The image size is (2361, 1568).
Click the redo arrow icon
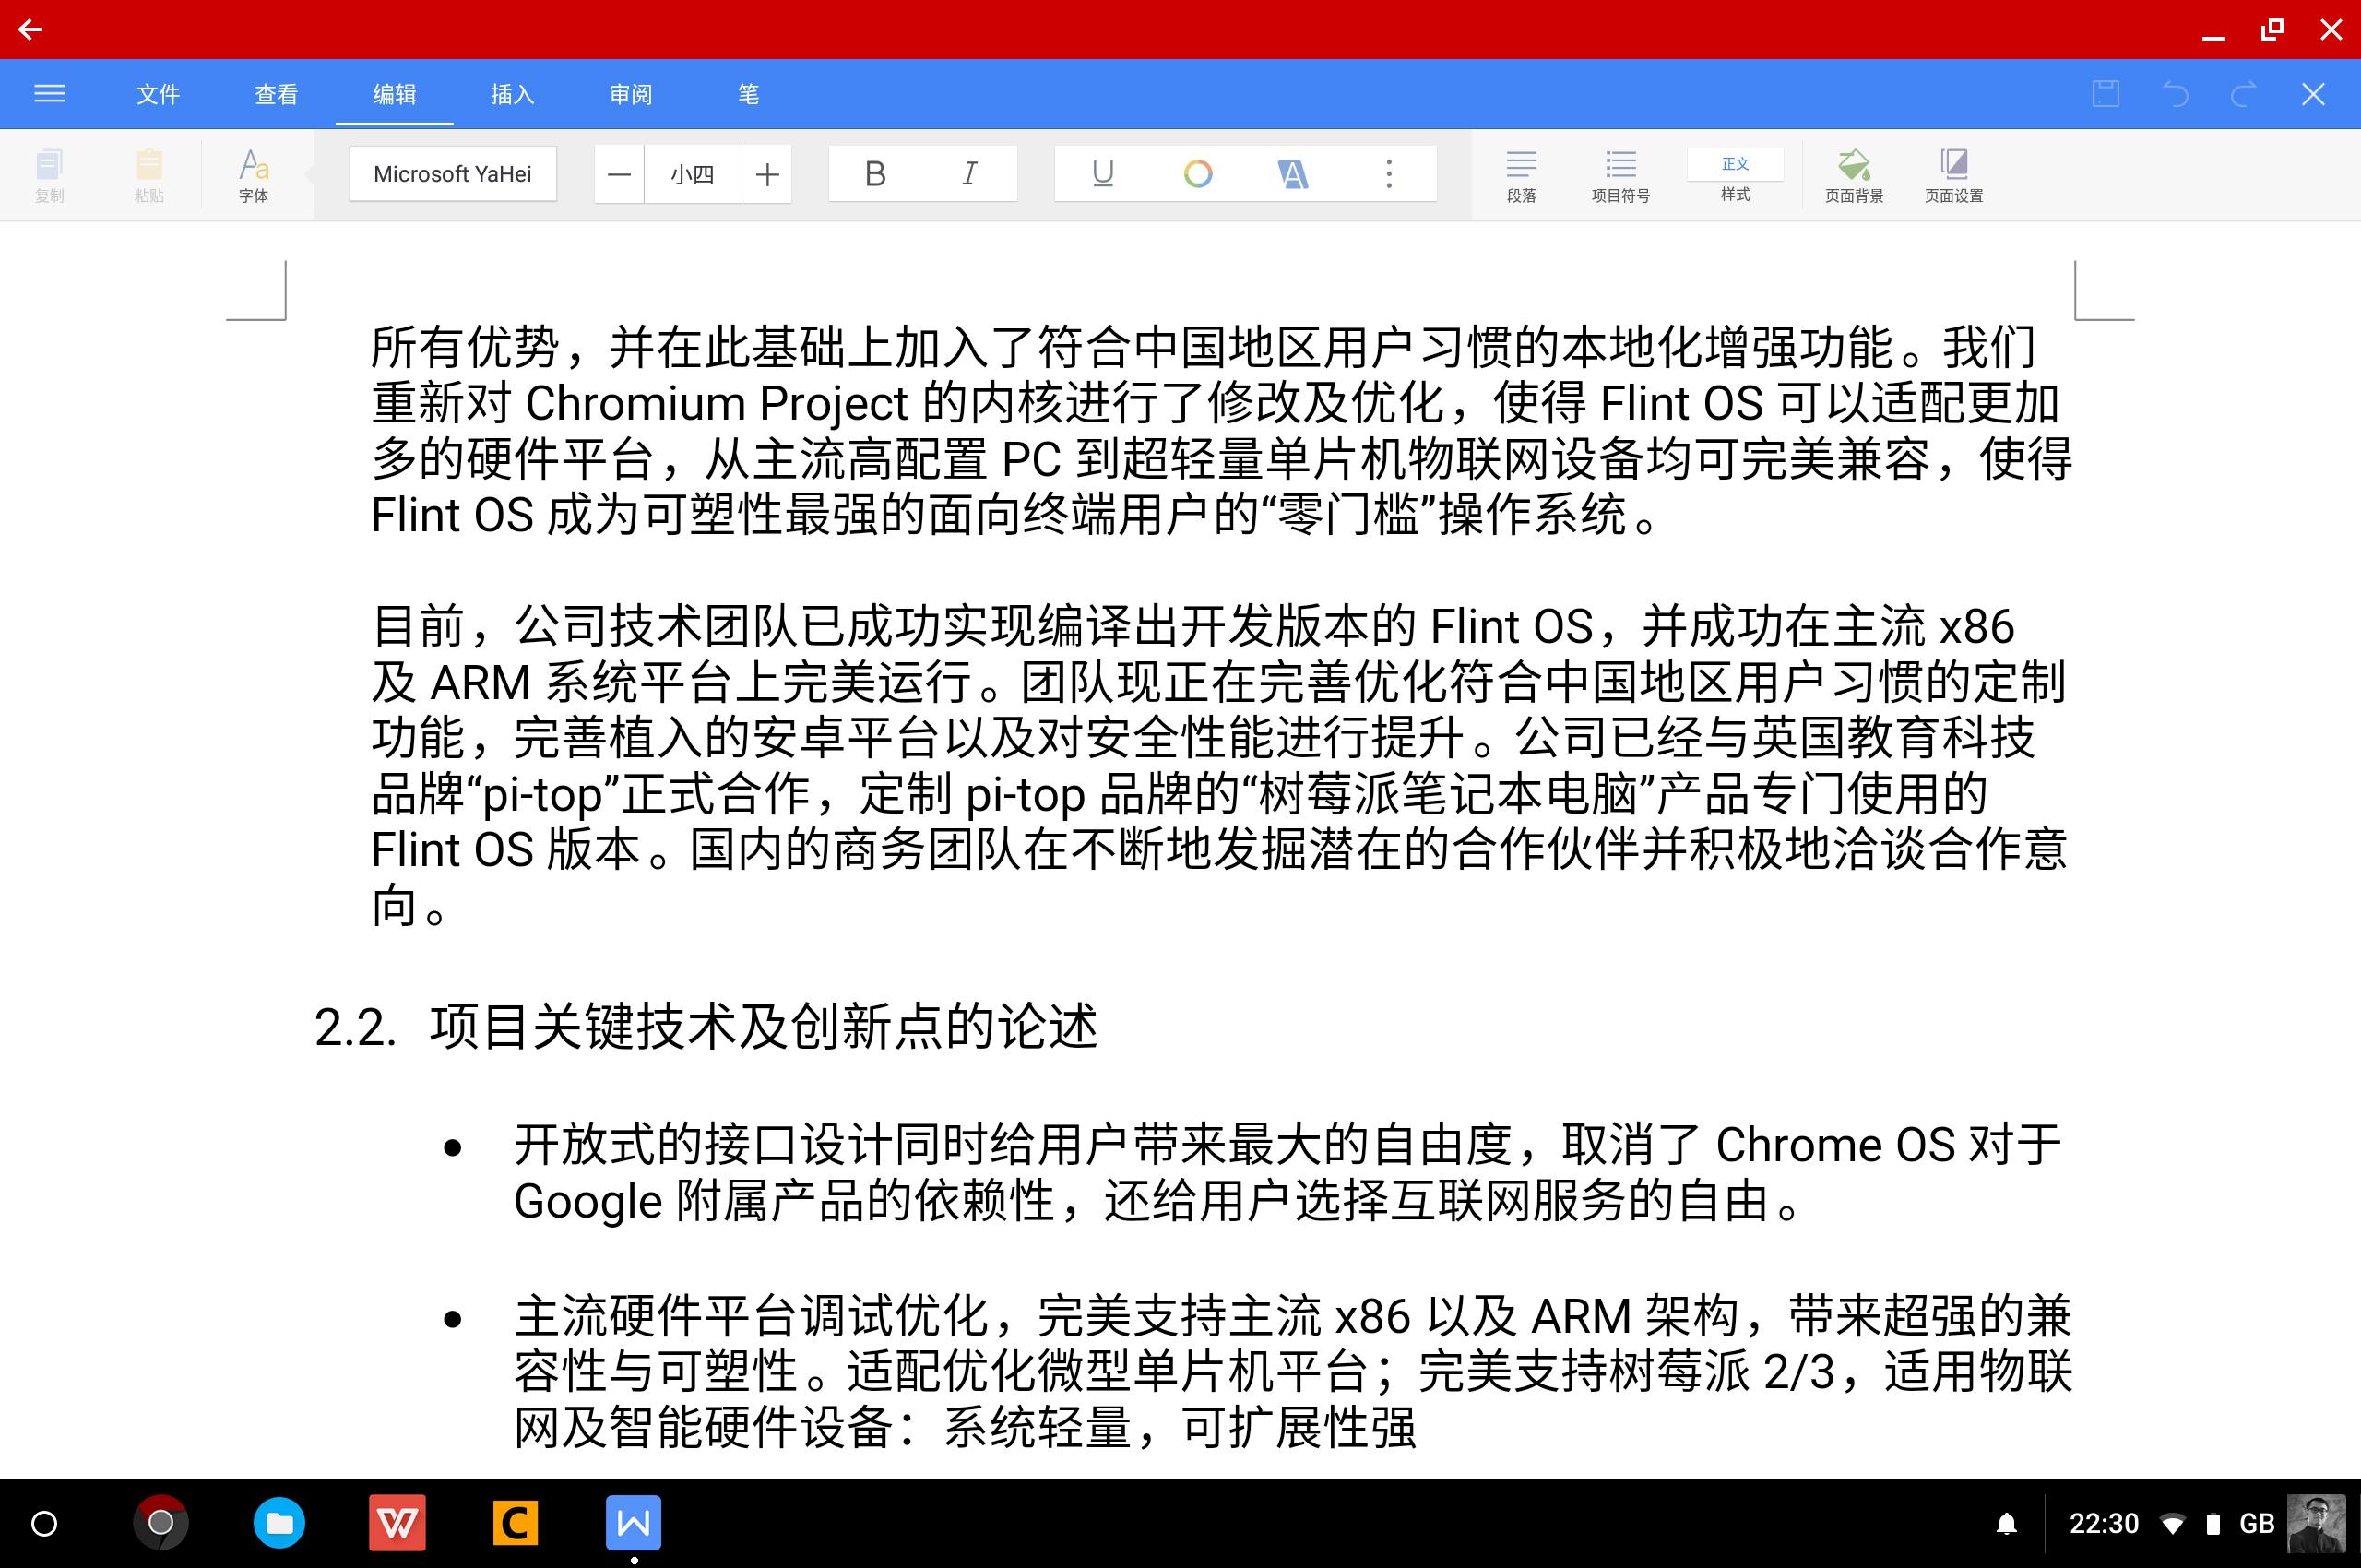tap(2244, 94)
